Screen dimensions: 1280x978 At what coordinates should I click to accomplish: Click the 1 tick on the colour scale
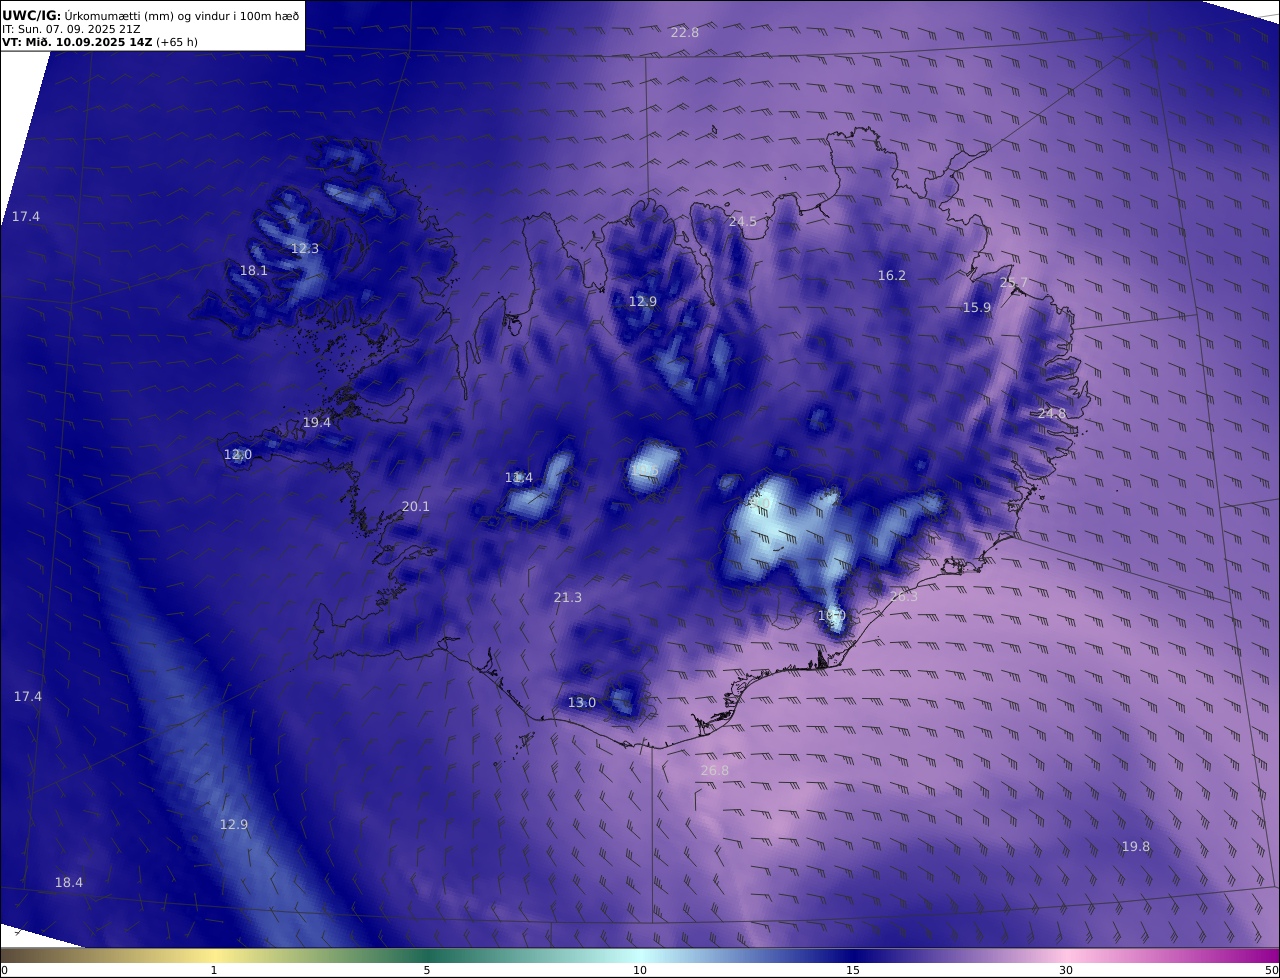213,970
